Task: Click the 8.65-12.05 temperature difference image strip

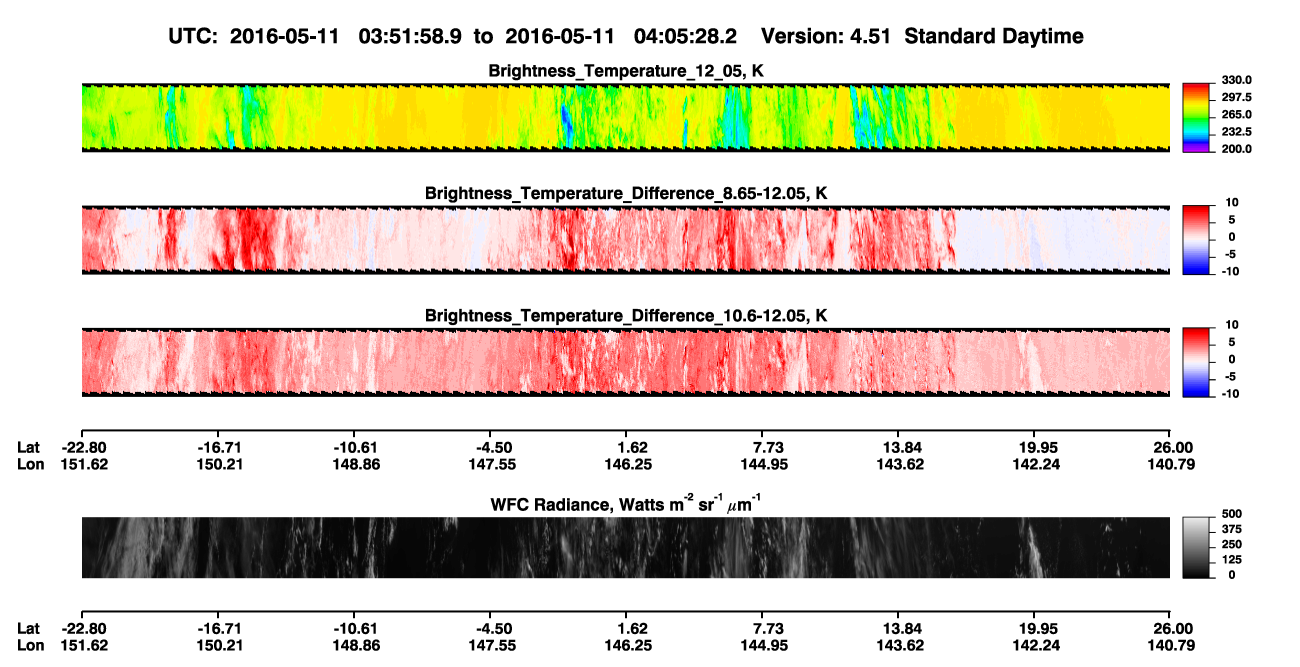Action: pos(625,239)
